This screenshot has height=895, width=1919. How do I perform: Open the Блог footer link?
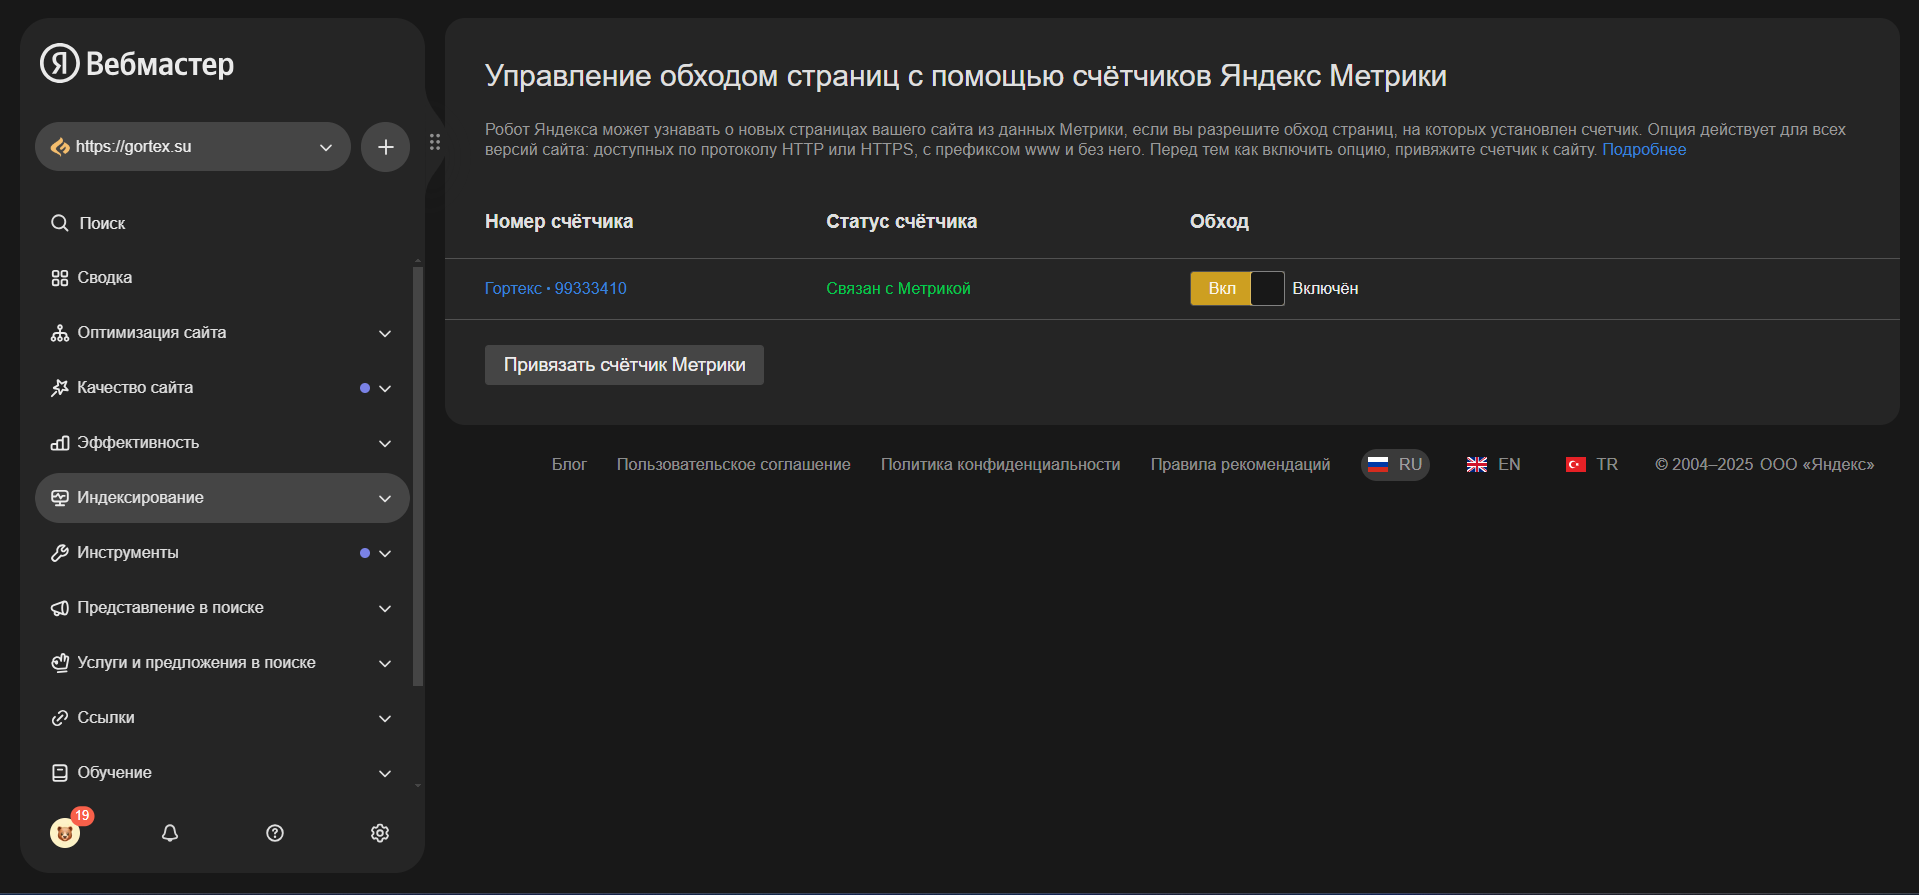[569, 465]
